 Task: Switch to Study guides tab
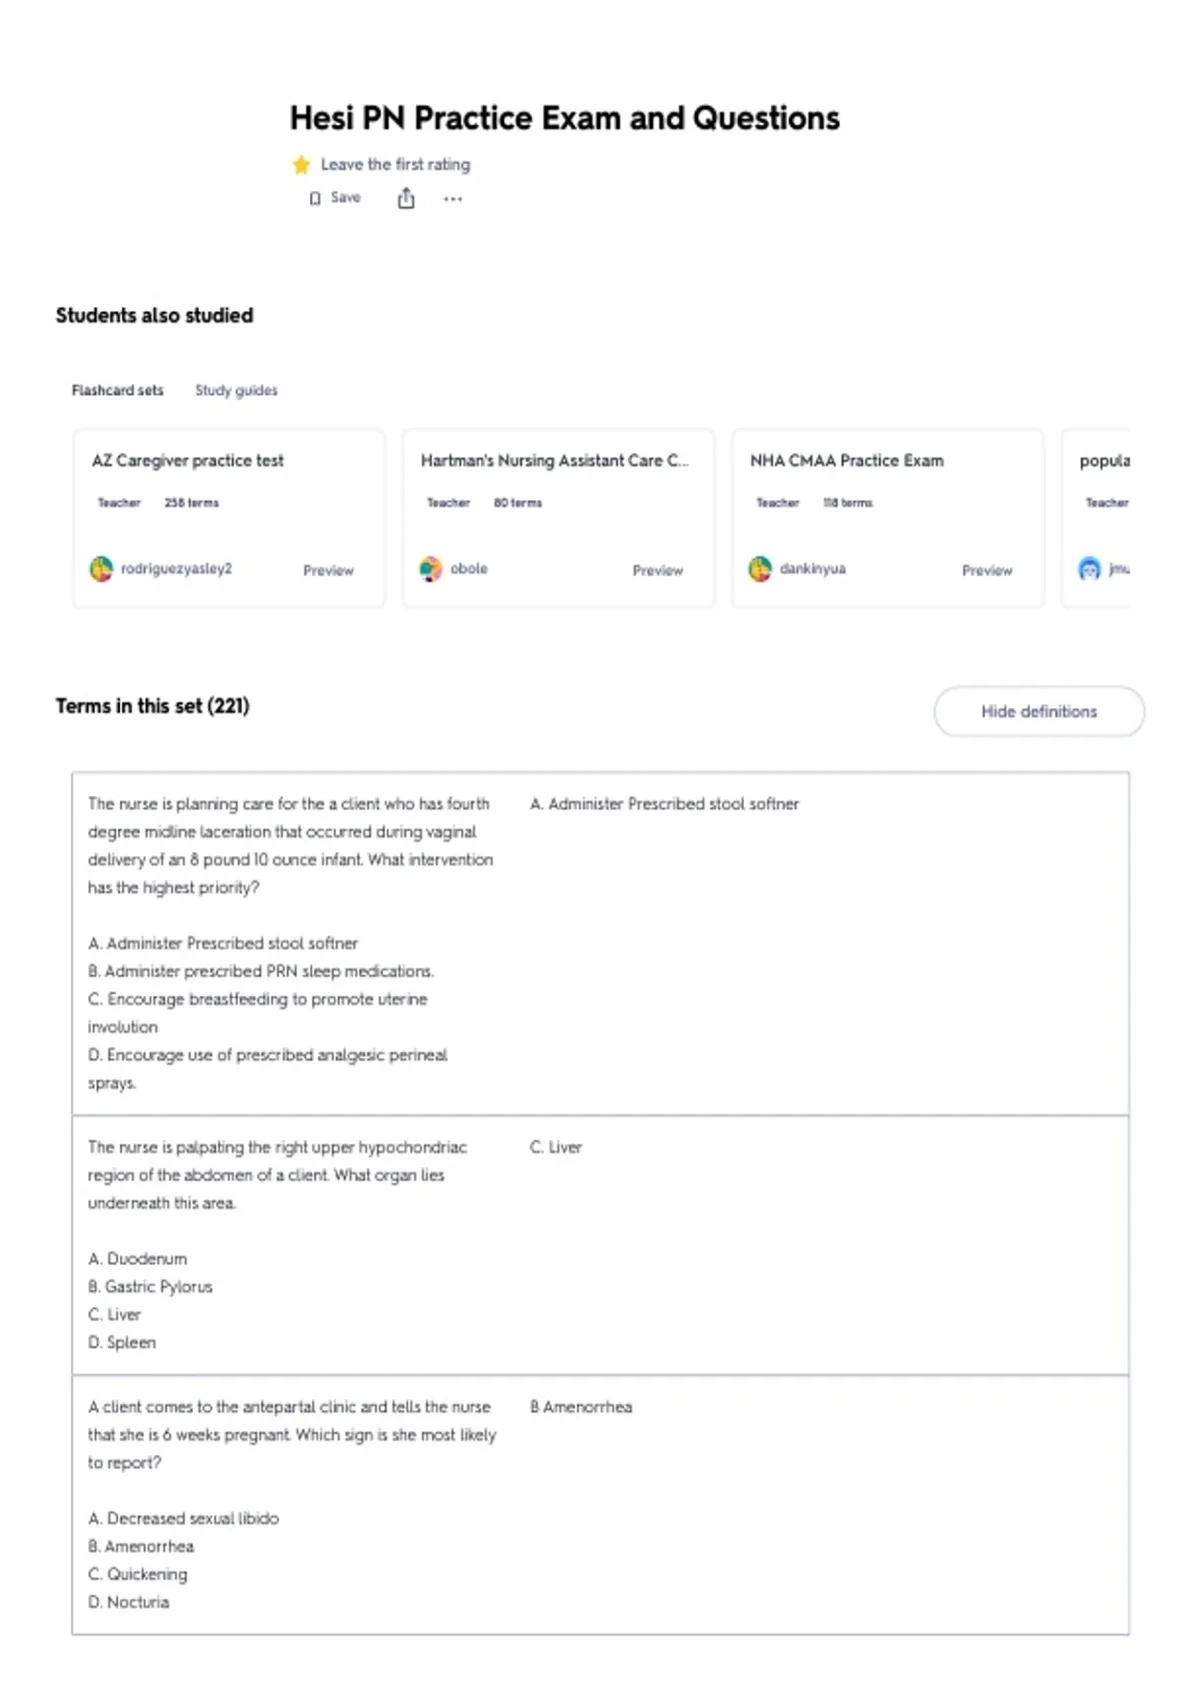point(236,390)
